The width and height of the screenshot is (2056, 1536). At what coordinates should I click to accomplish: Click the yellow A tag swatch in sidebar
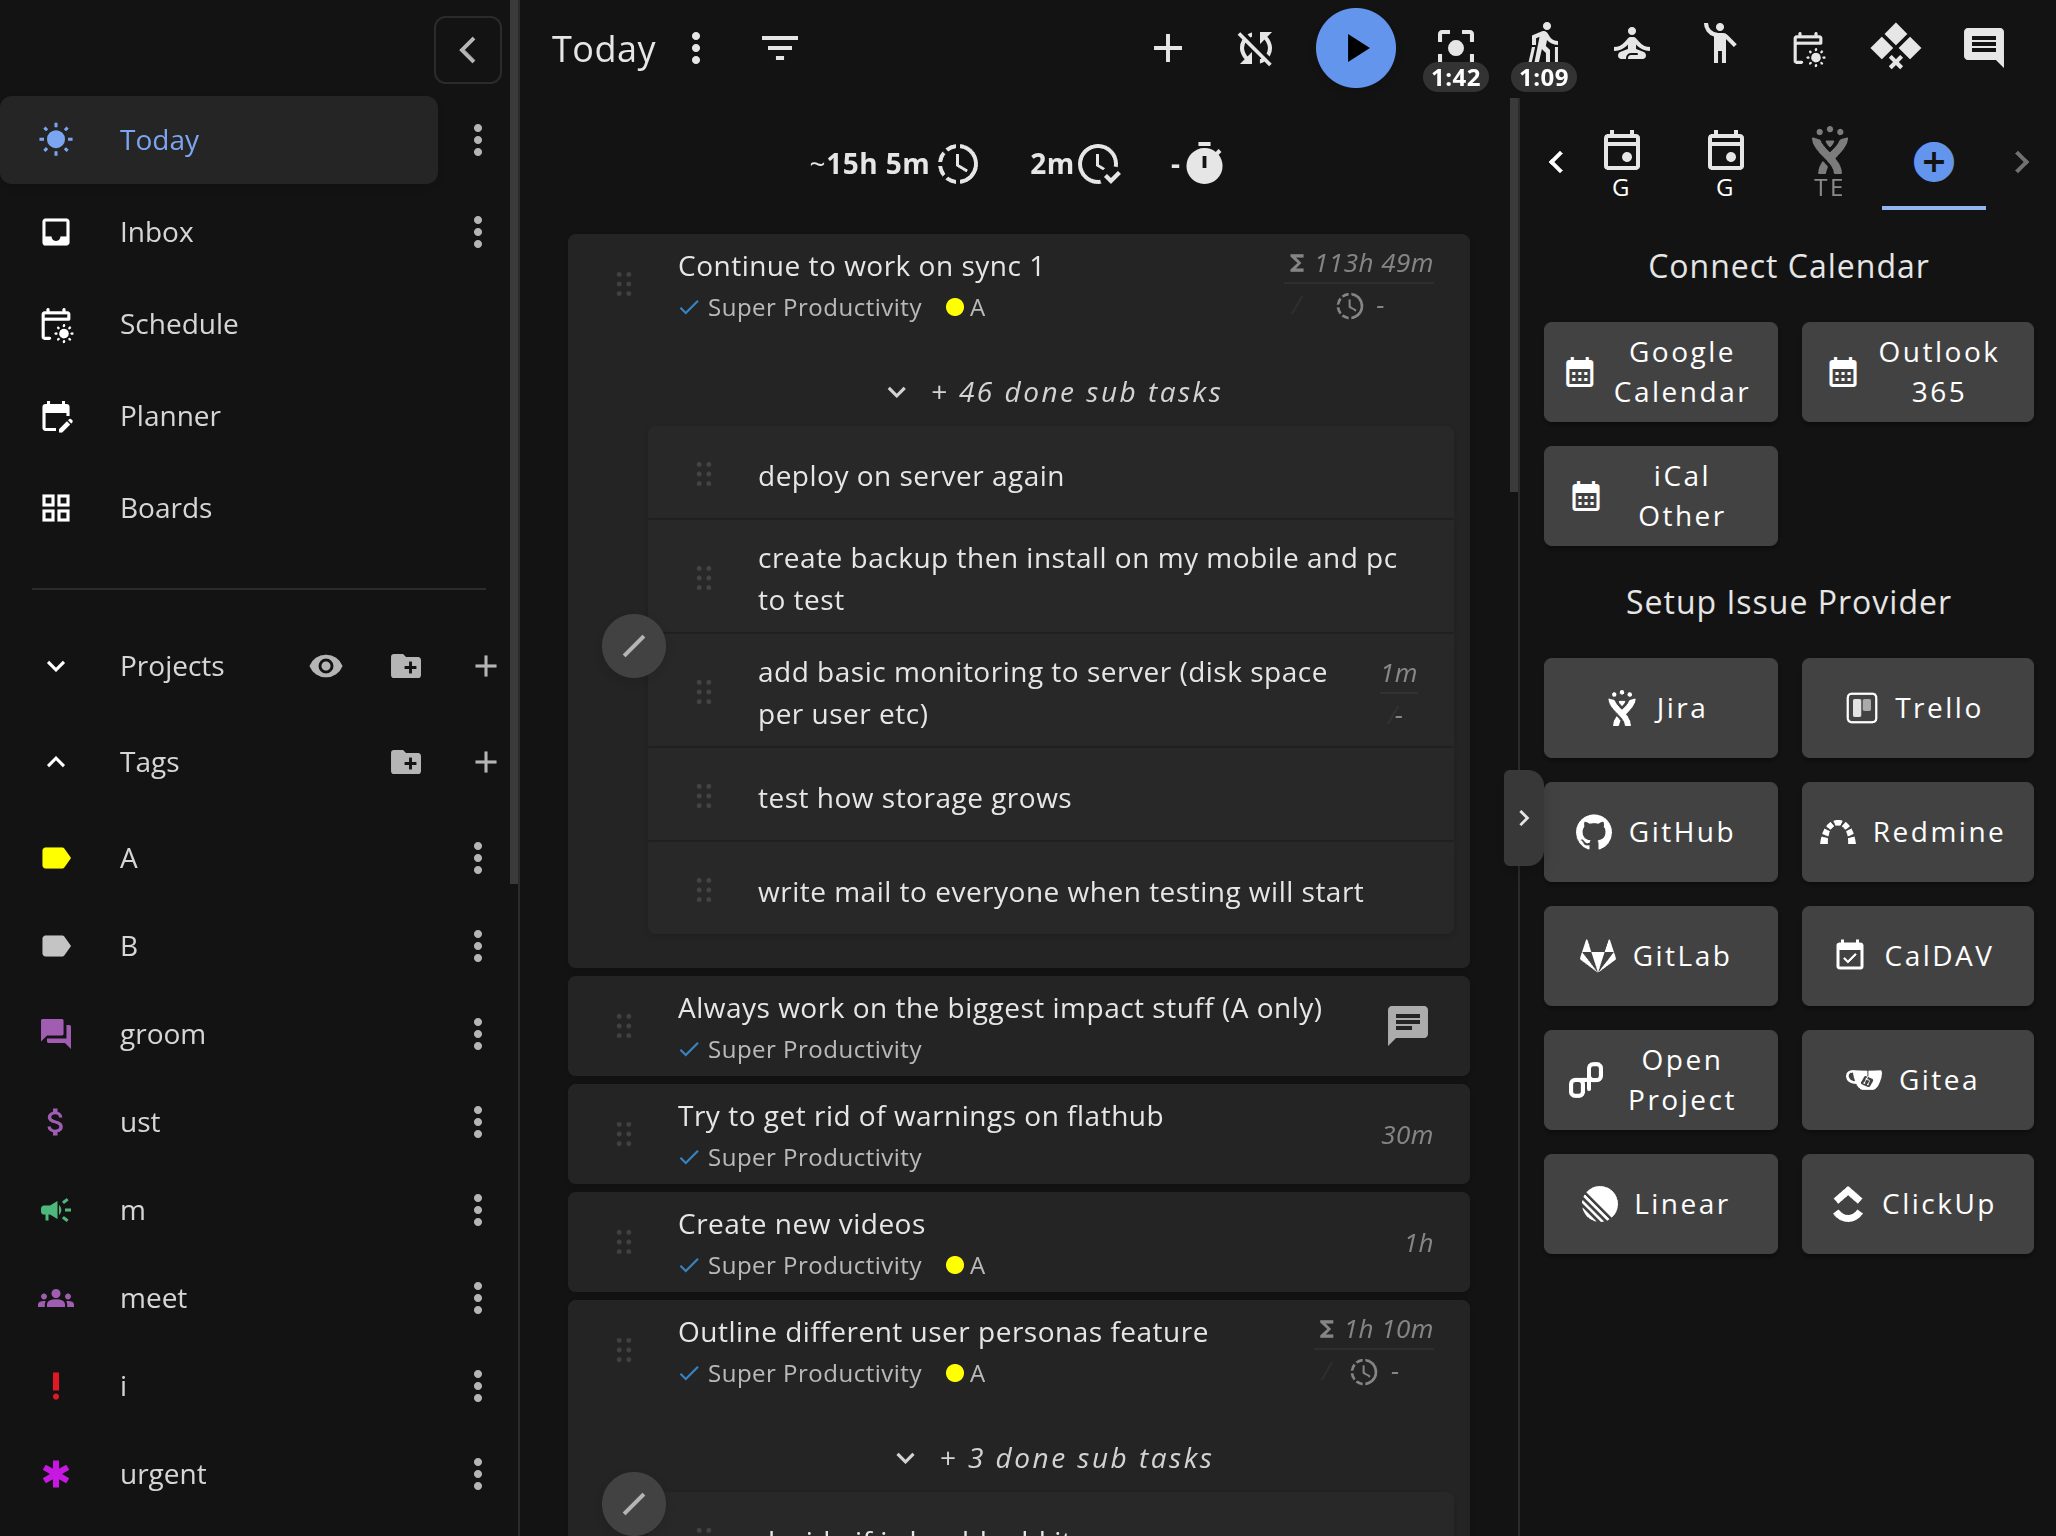[x=56, y=858]
